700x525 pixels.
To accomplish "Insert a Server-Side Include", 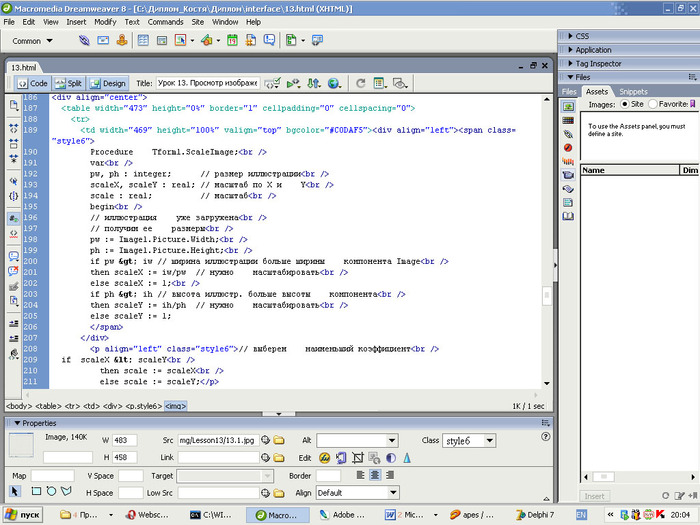I will tap(251, 41).
